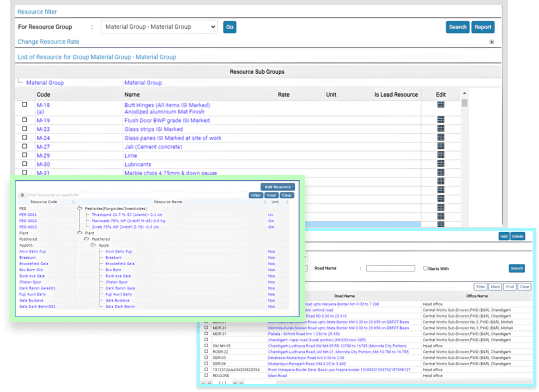Image resolution: width=539 pixels, height=392 pixels.
Task: Click the Office Name column header
Action: tap(477, 296)
